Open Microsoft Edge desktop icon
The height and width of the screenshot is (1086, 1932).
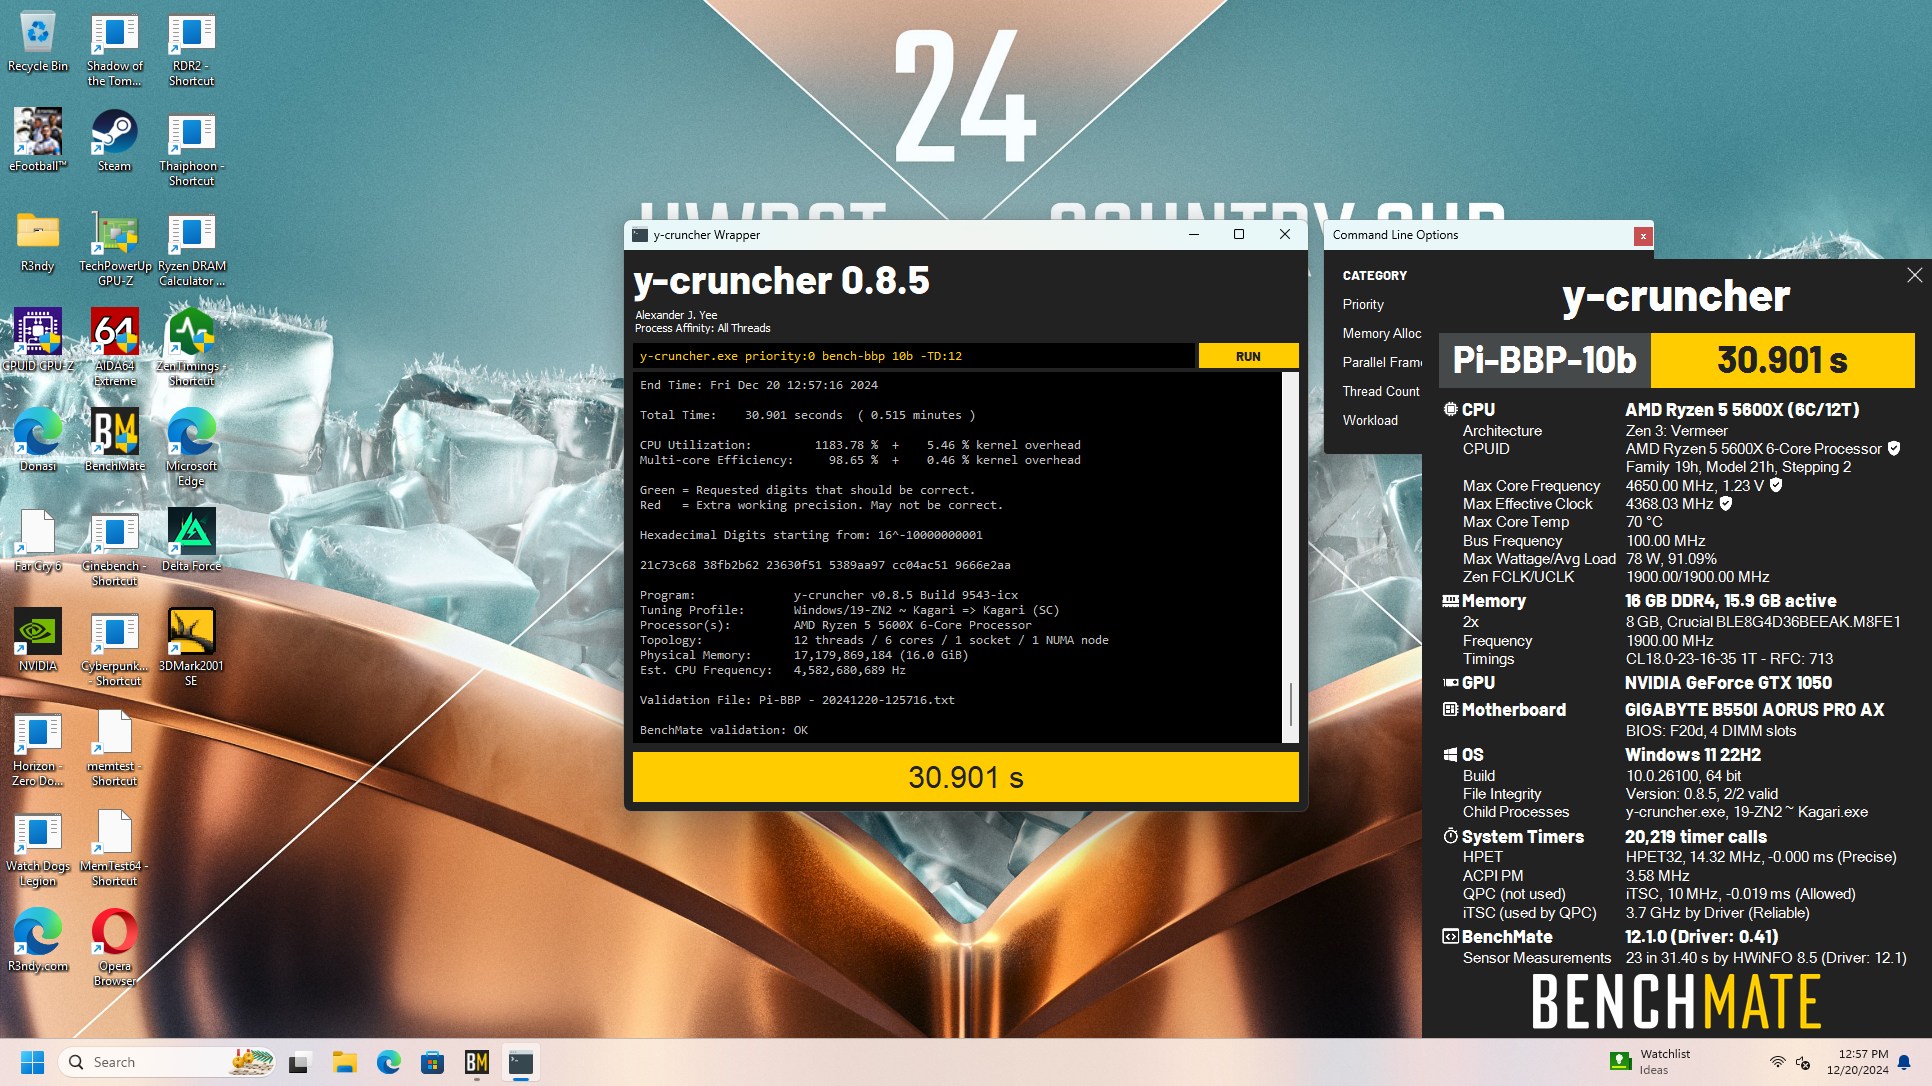(x=191, y=449)
